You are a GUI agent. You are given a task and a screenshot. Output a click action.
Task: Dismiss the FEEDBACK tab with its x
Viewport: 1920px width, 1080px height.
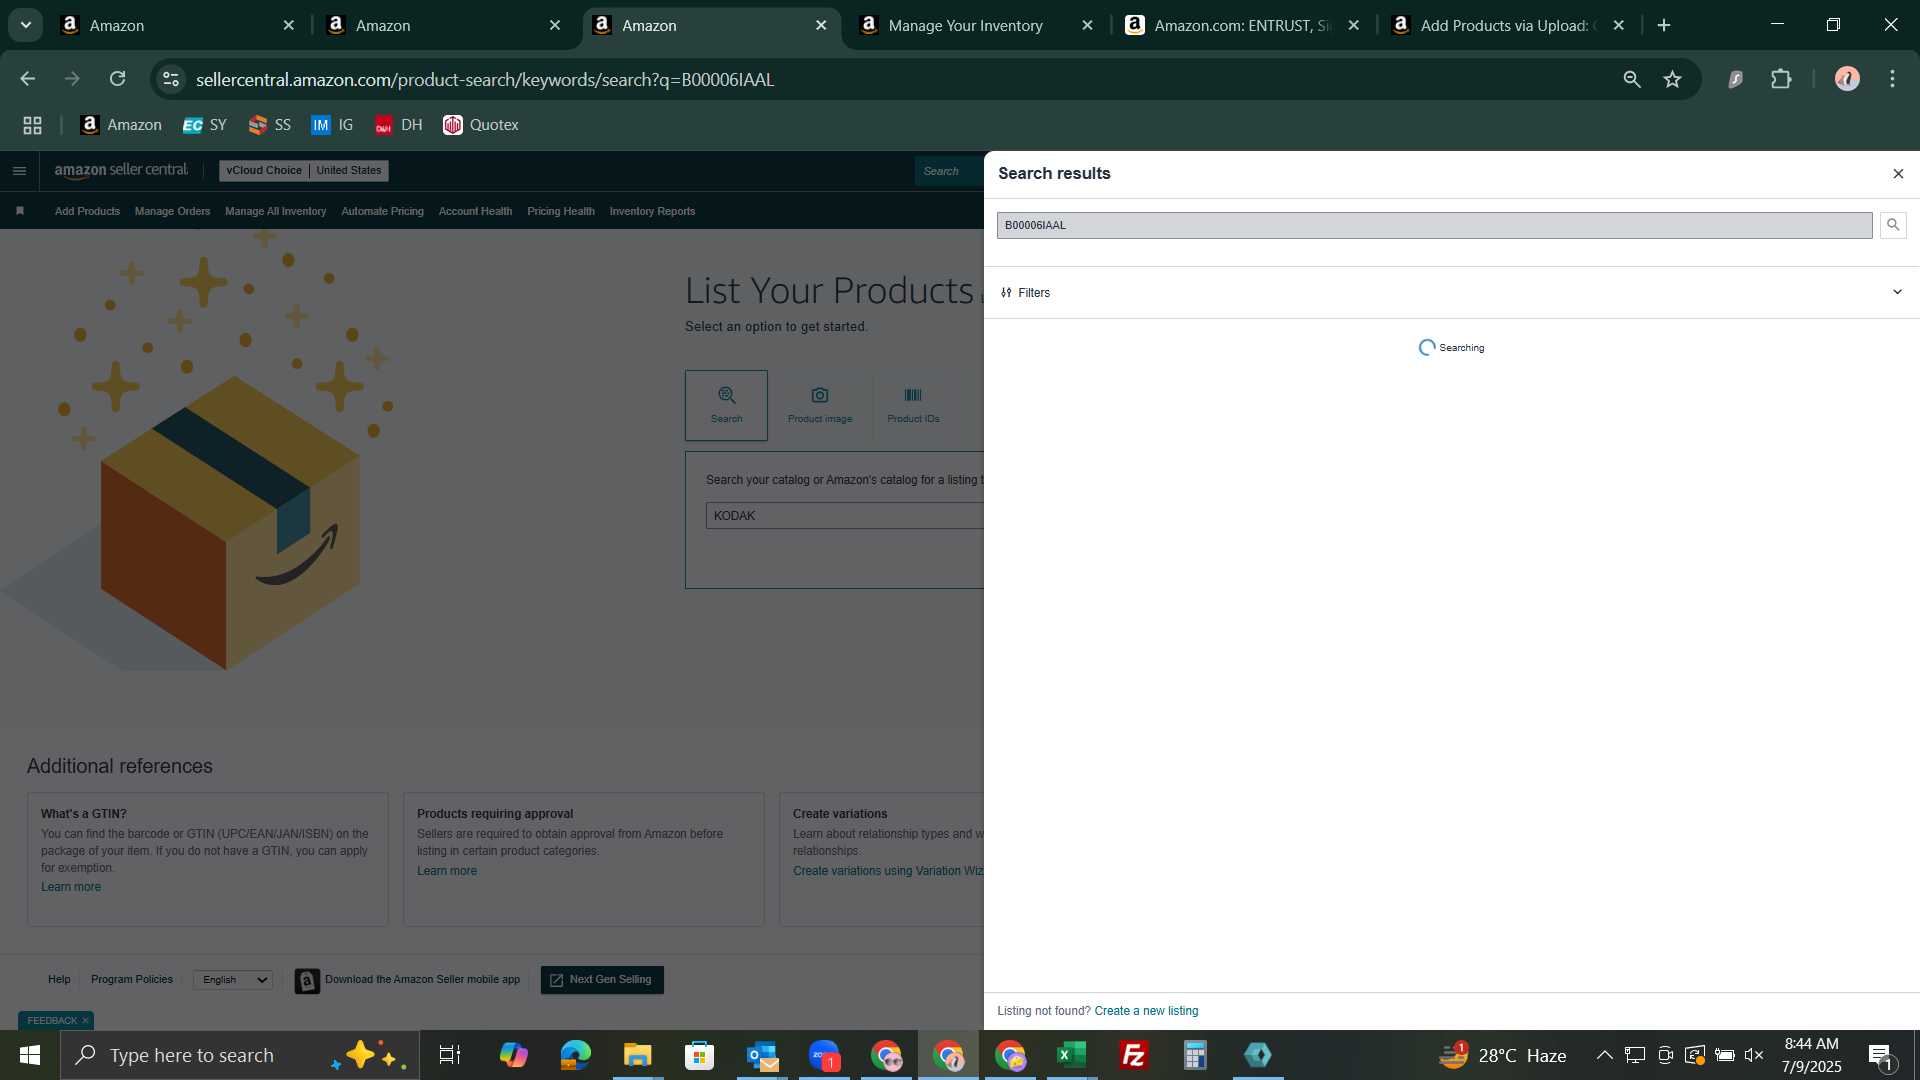point(85,1021)
